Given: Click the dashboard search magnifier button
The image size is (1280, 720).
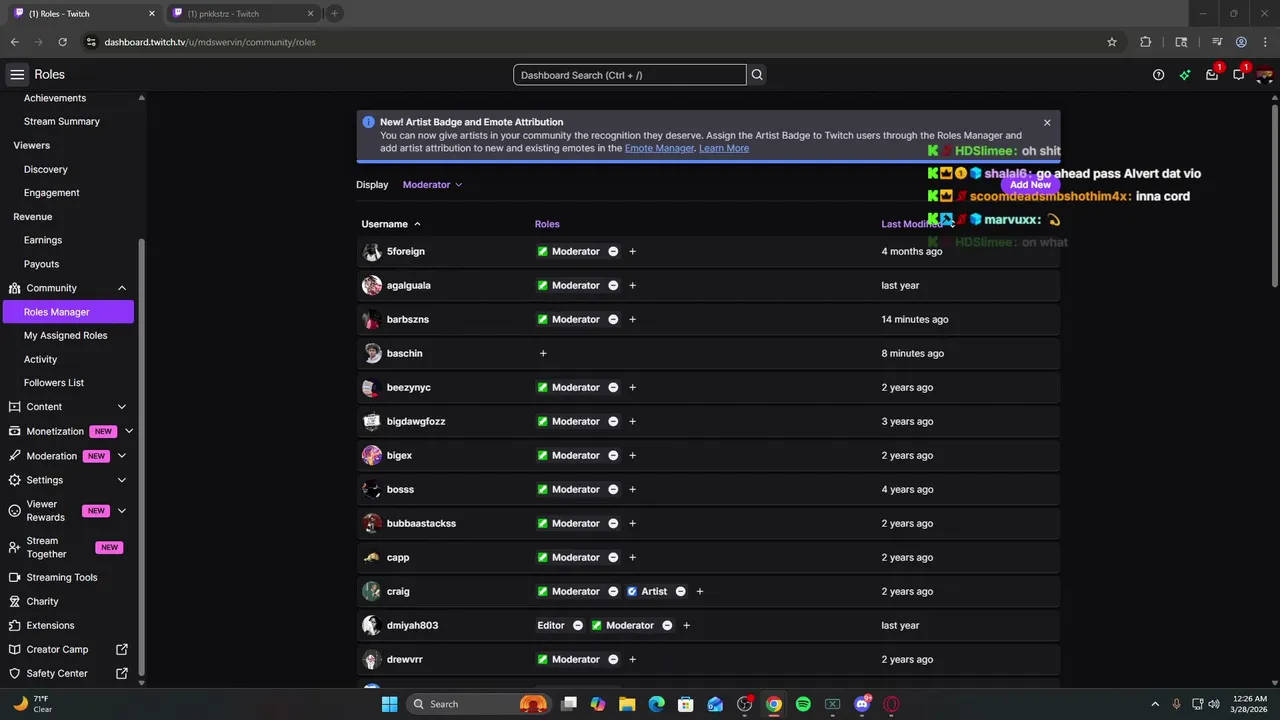Looking at the screenshot, I should coord(757,75).
